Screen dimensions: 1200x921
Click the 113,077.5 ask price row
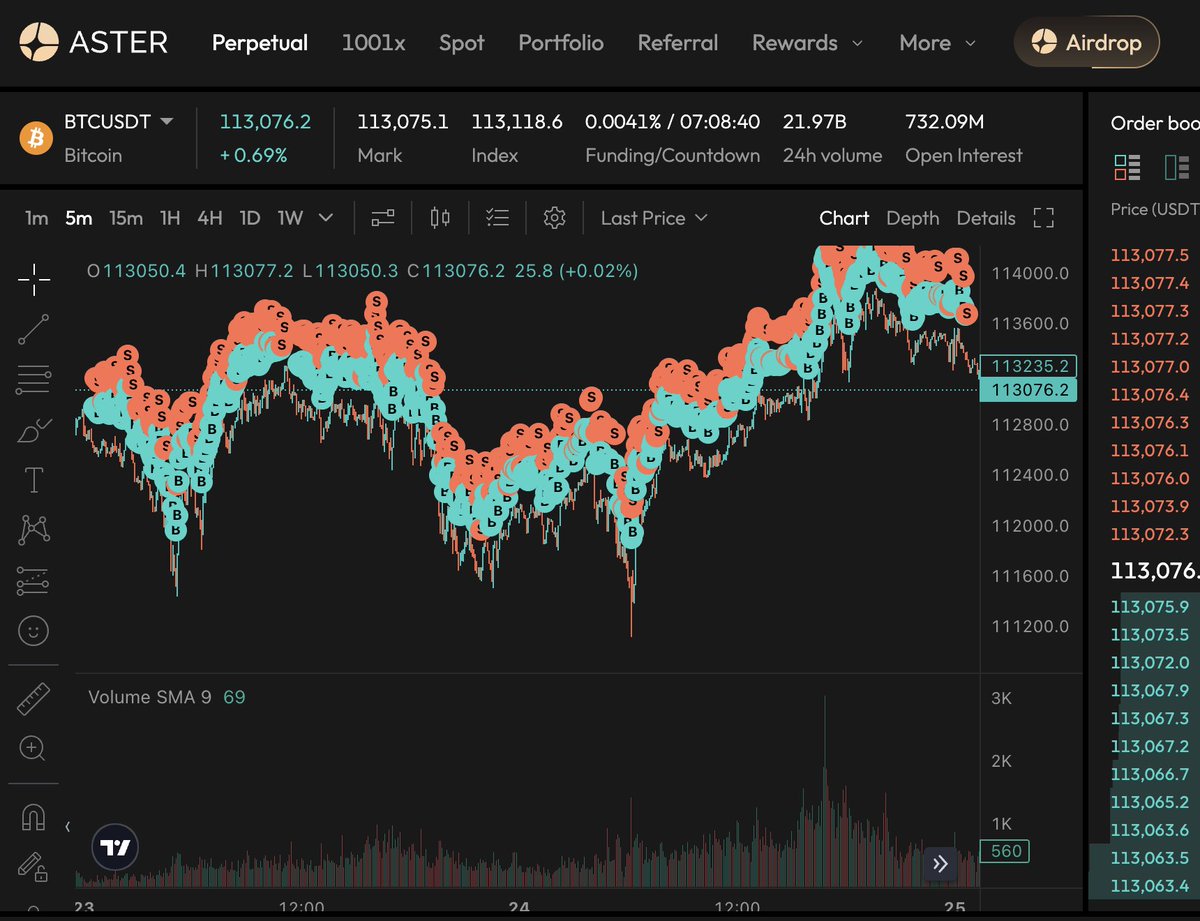[x=1149, y=255]
